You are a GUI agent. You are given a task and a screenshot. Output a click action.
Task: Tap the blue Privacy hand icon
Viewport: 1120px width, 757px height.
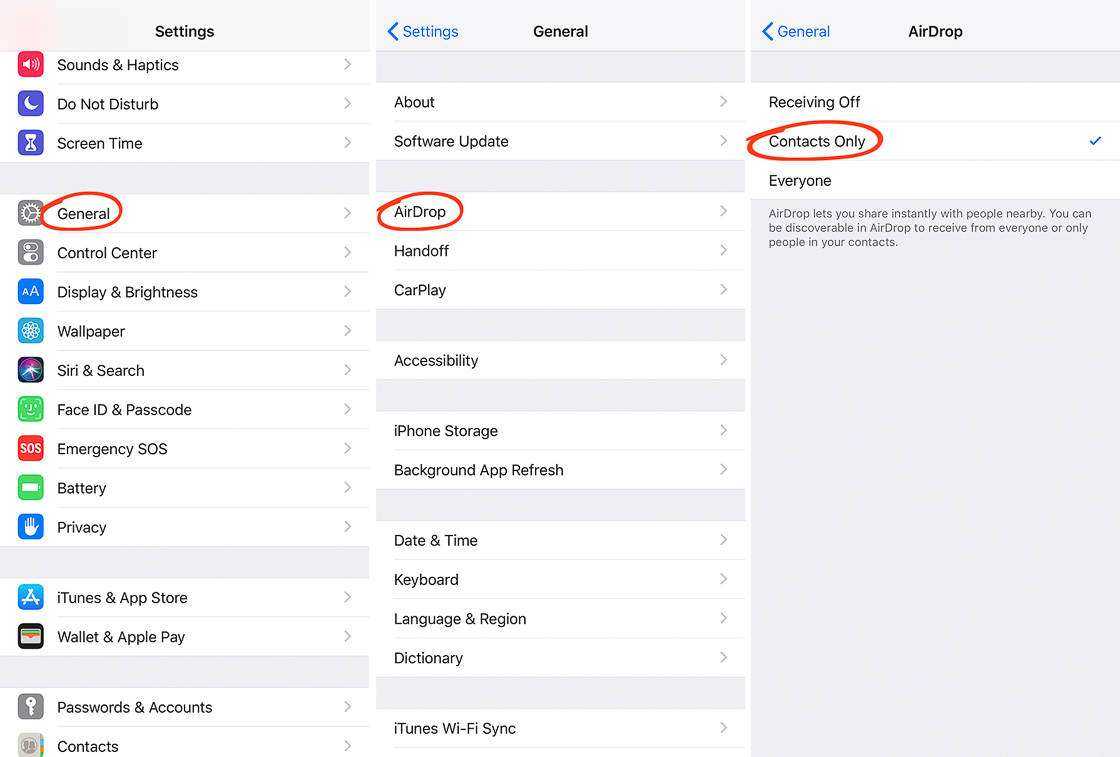tap(31, 527)
